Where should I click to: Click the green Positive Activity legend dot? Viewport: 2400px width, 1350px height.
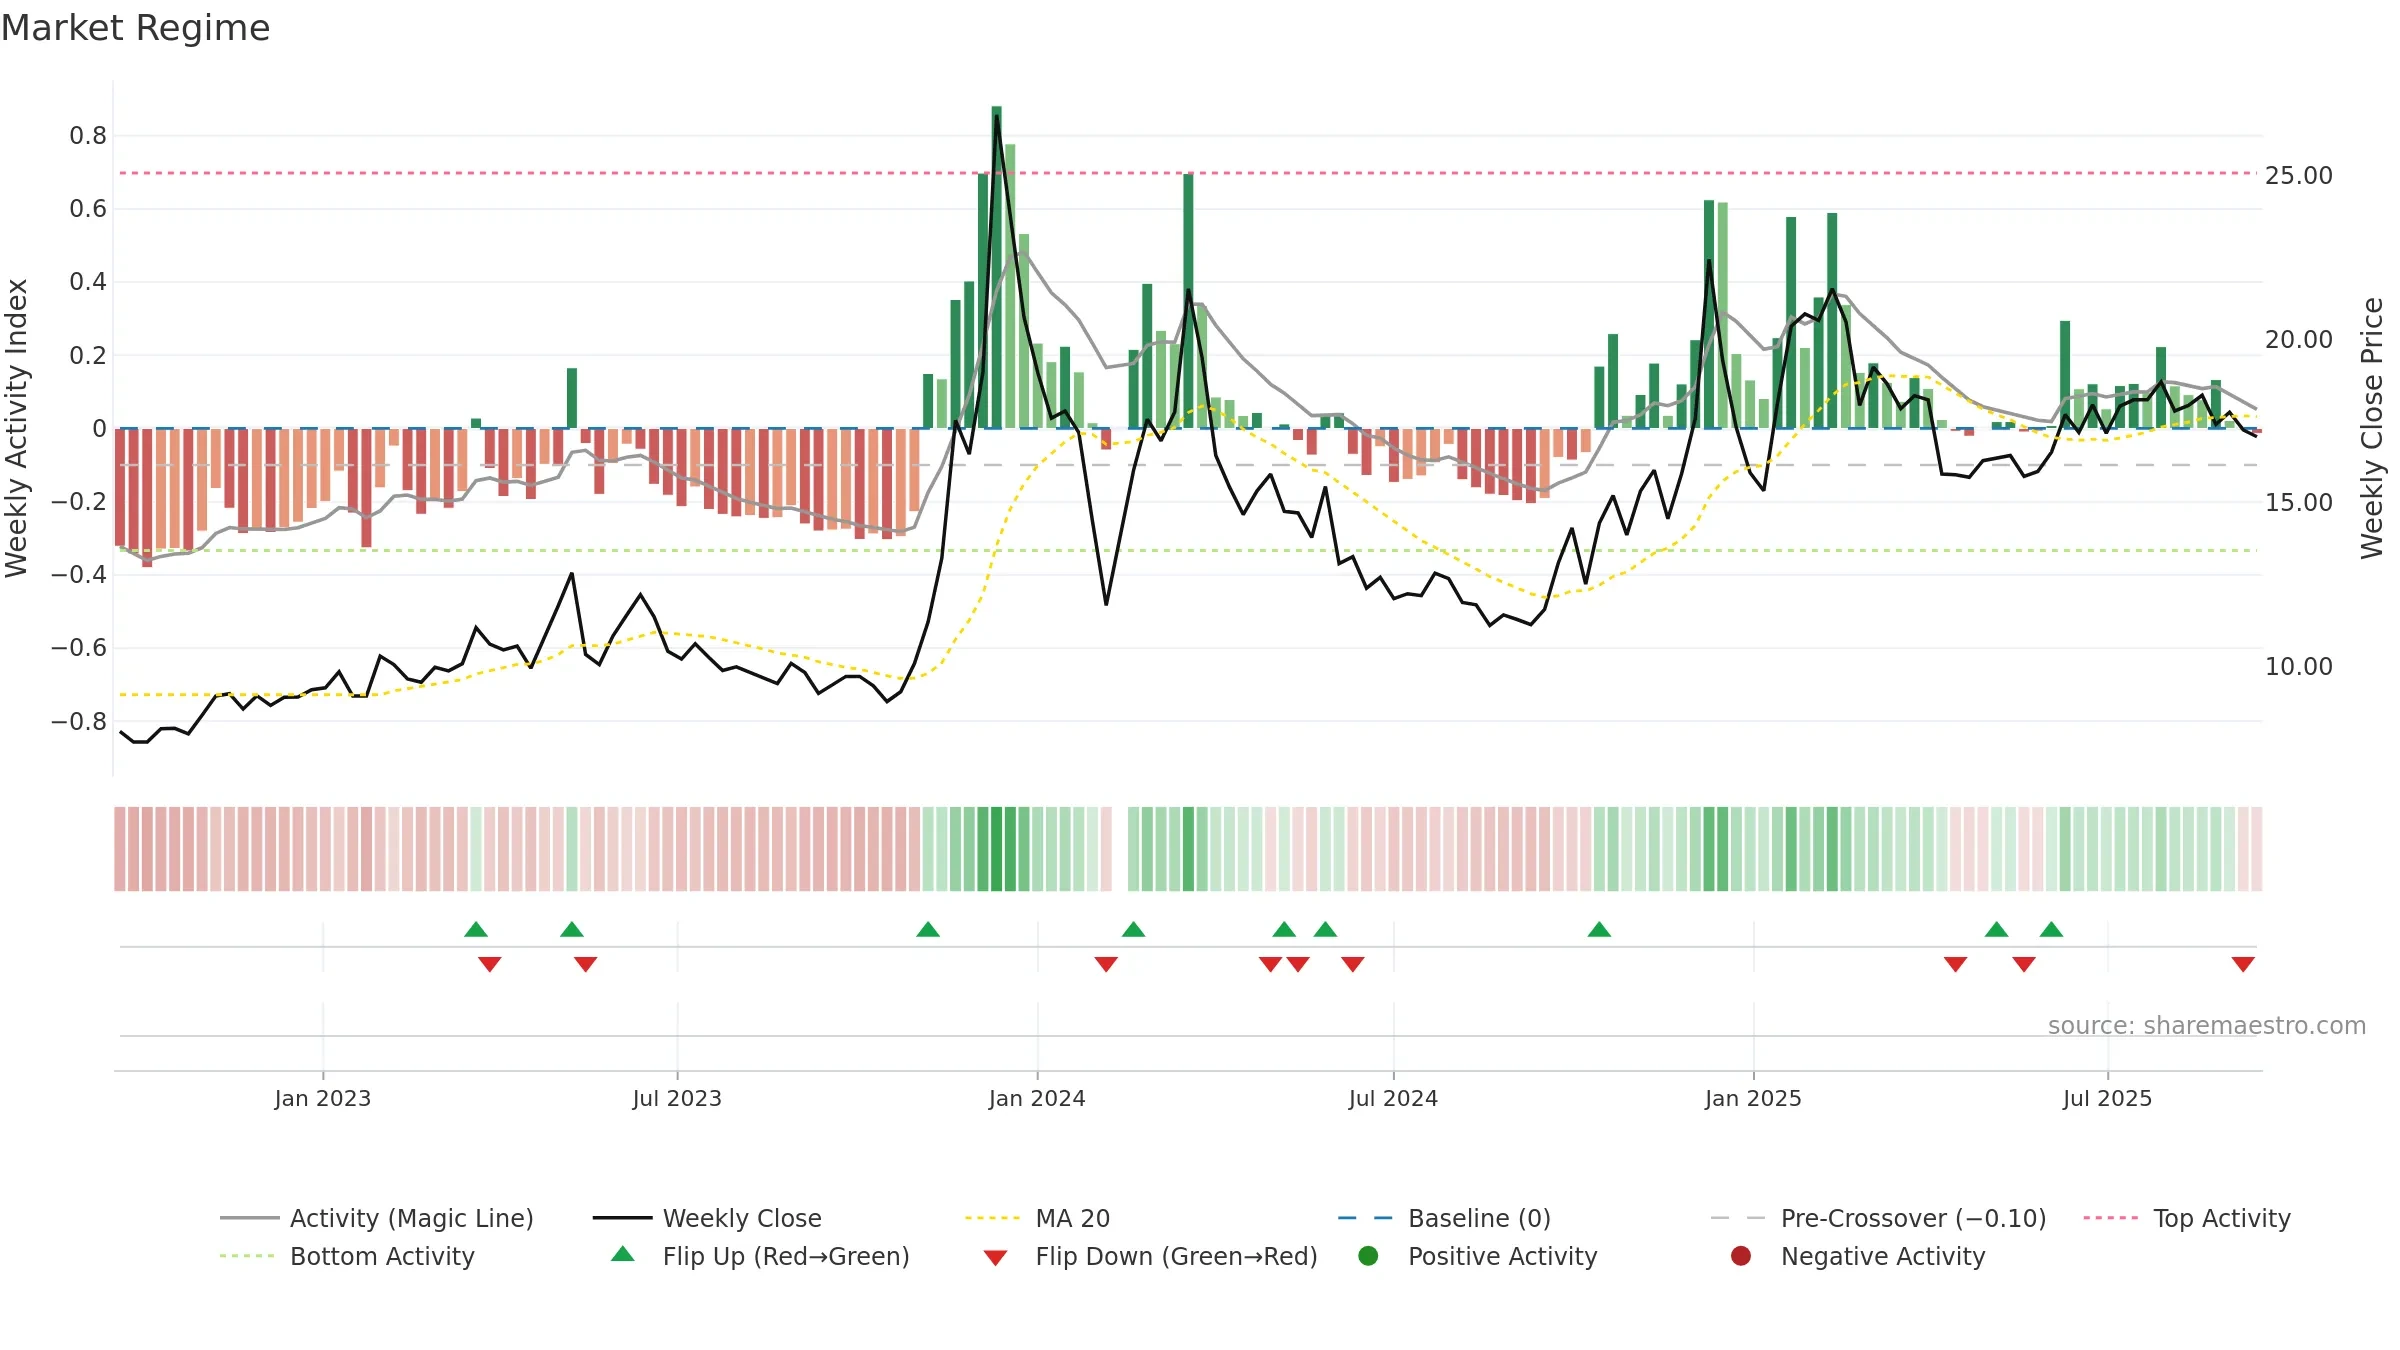coord(1368,1256)
